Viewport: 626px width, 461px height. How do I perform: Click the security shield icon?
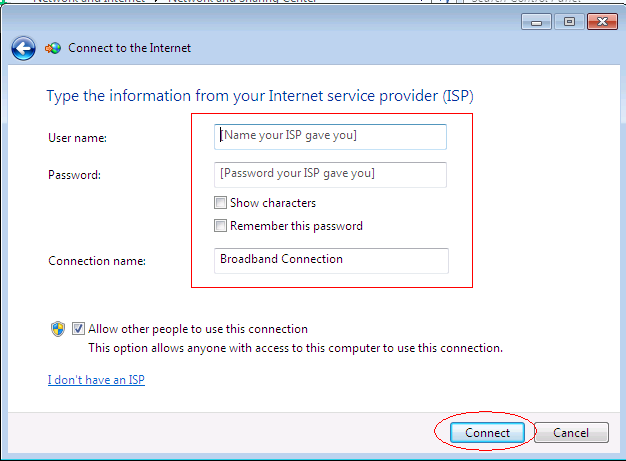(x=58, y=329)
